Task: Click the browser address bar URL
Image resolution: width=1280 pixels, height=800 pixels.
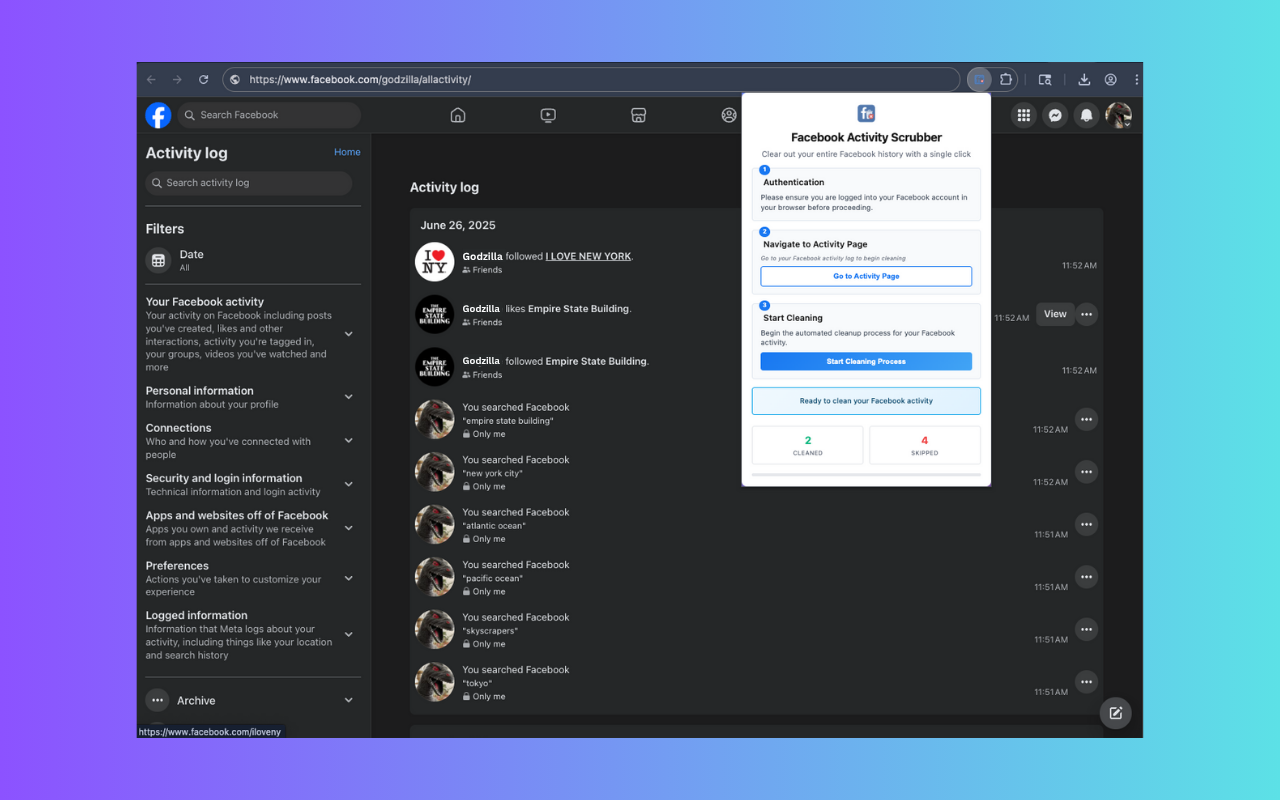Action: (360, 79)
